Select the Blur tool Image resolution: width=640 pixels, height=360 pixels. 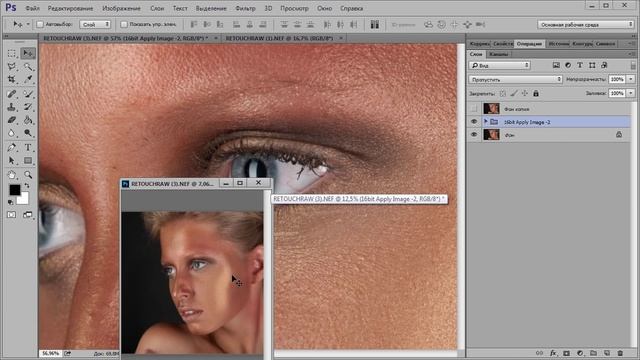point(11,133)
